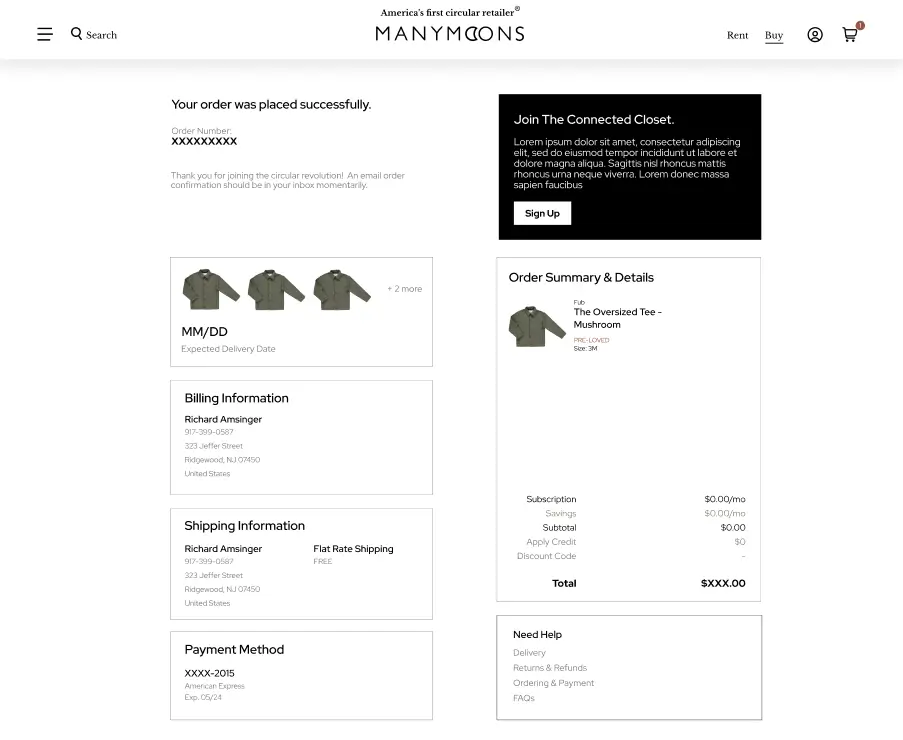
Task: Click the MANYMOONS logo
Action: [450, 33]
